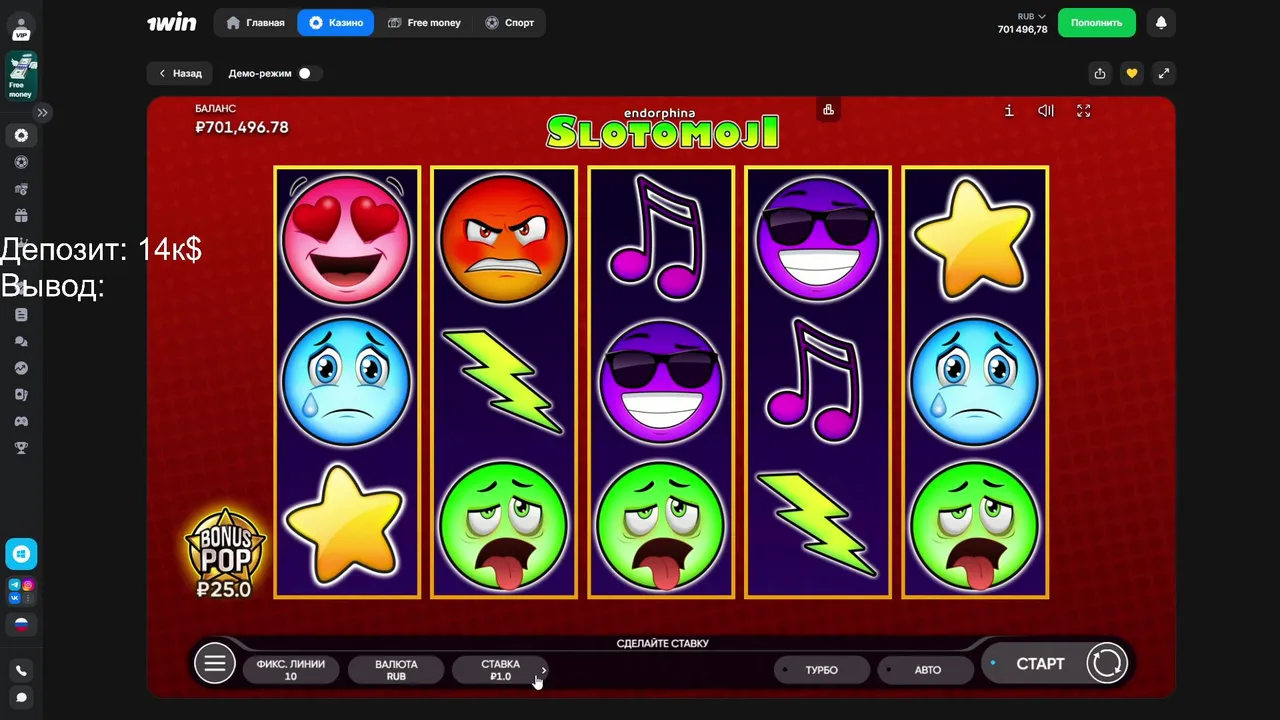Click the Пополнить deposit button
The height and width of the screenshot is (720, 1280).
pyautogui.click(x=1097, y=22)
